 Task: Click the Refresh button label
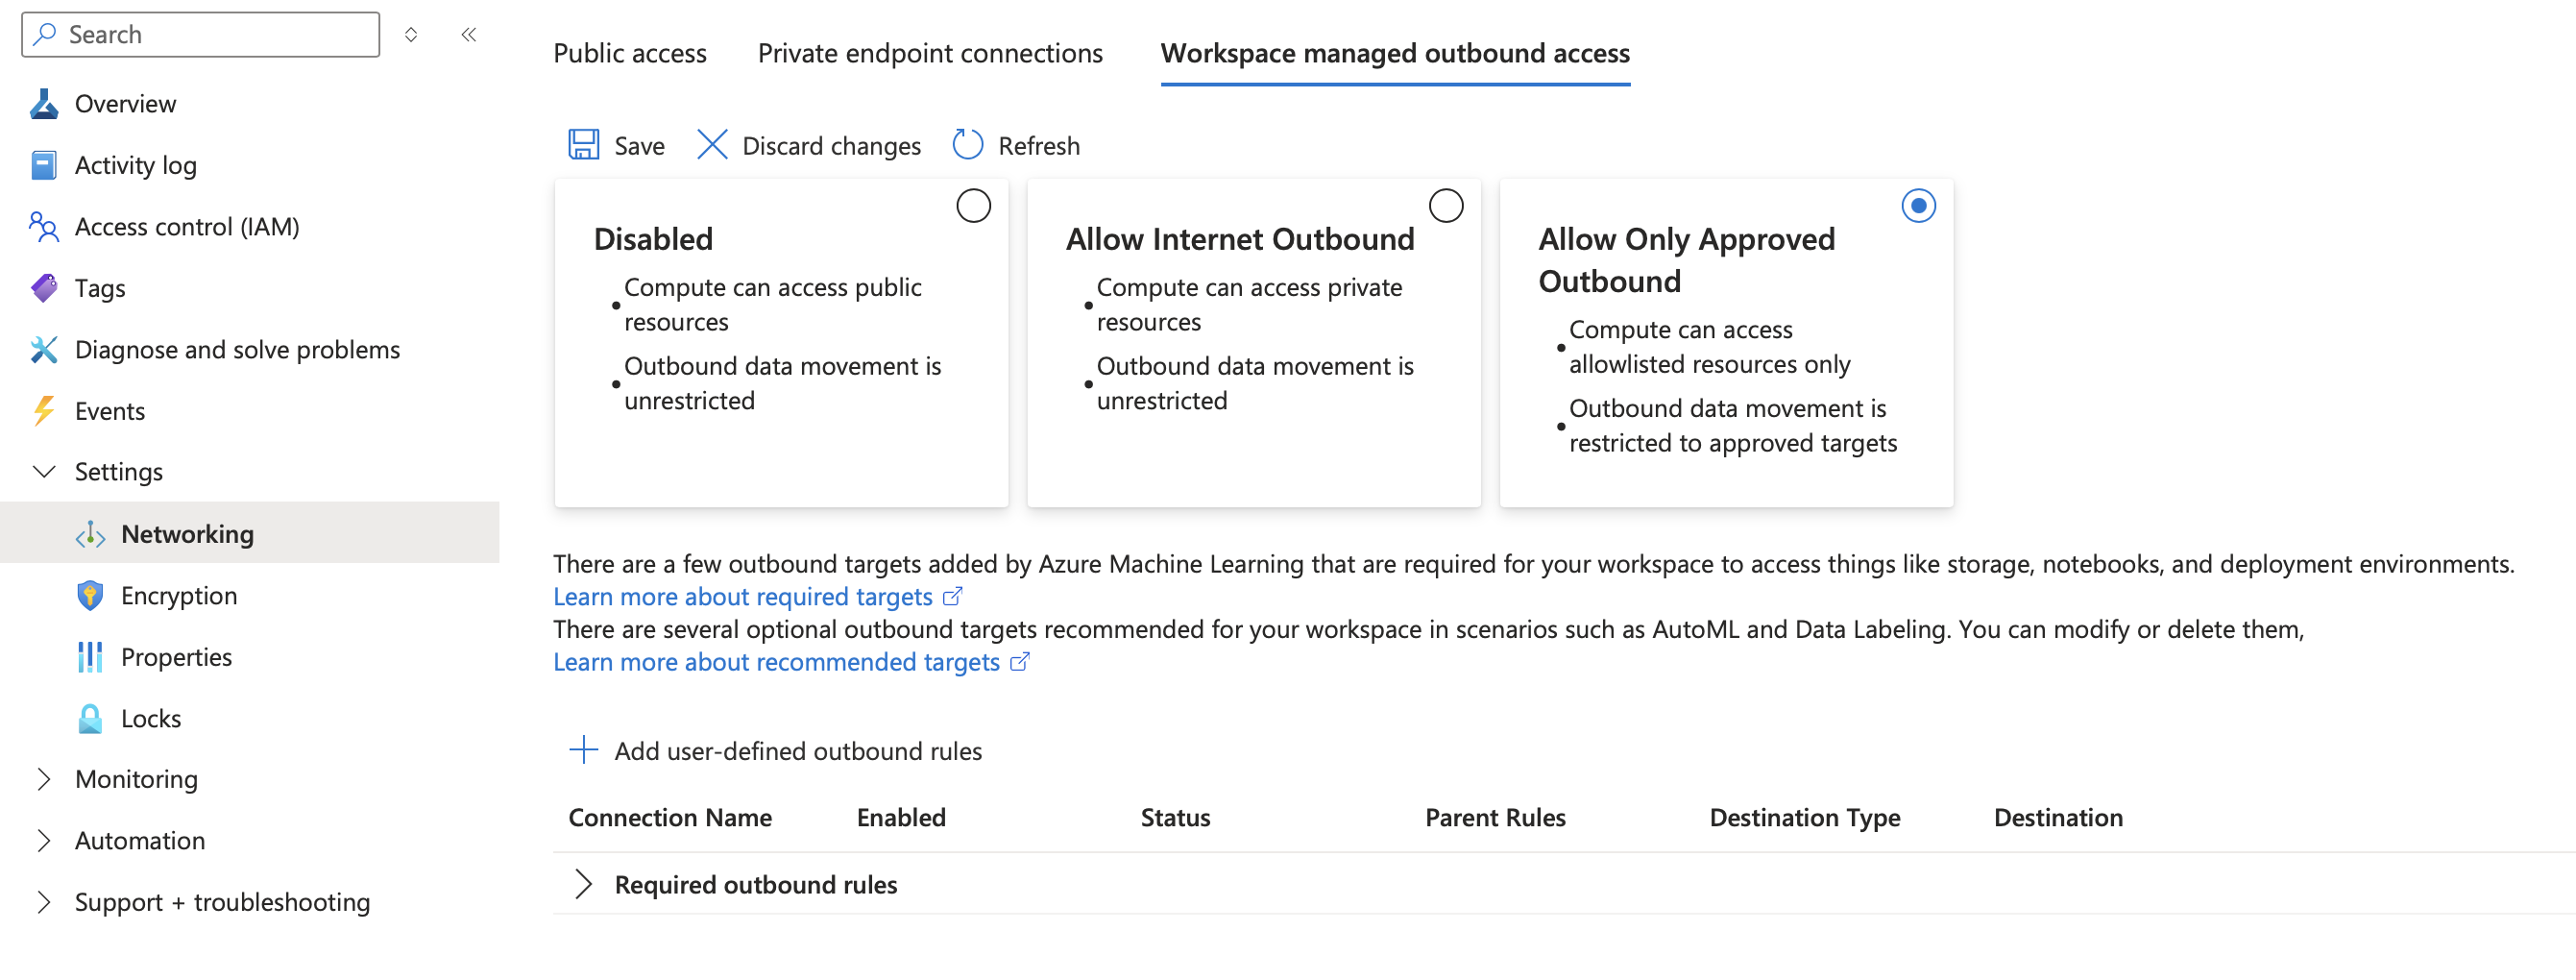(1039, 146)
